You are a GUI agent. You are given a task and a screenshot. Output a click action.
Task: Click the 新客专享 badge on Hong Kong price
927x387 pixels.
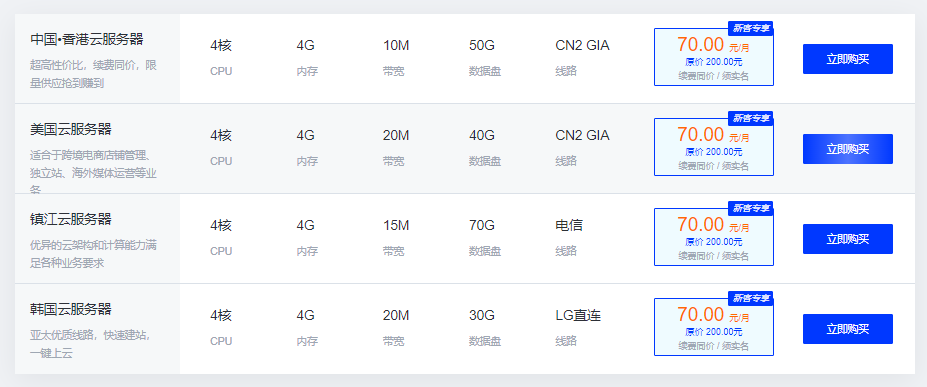[x=751, y=28]
